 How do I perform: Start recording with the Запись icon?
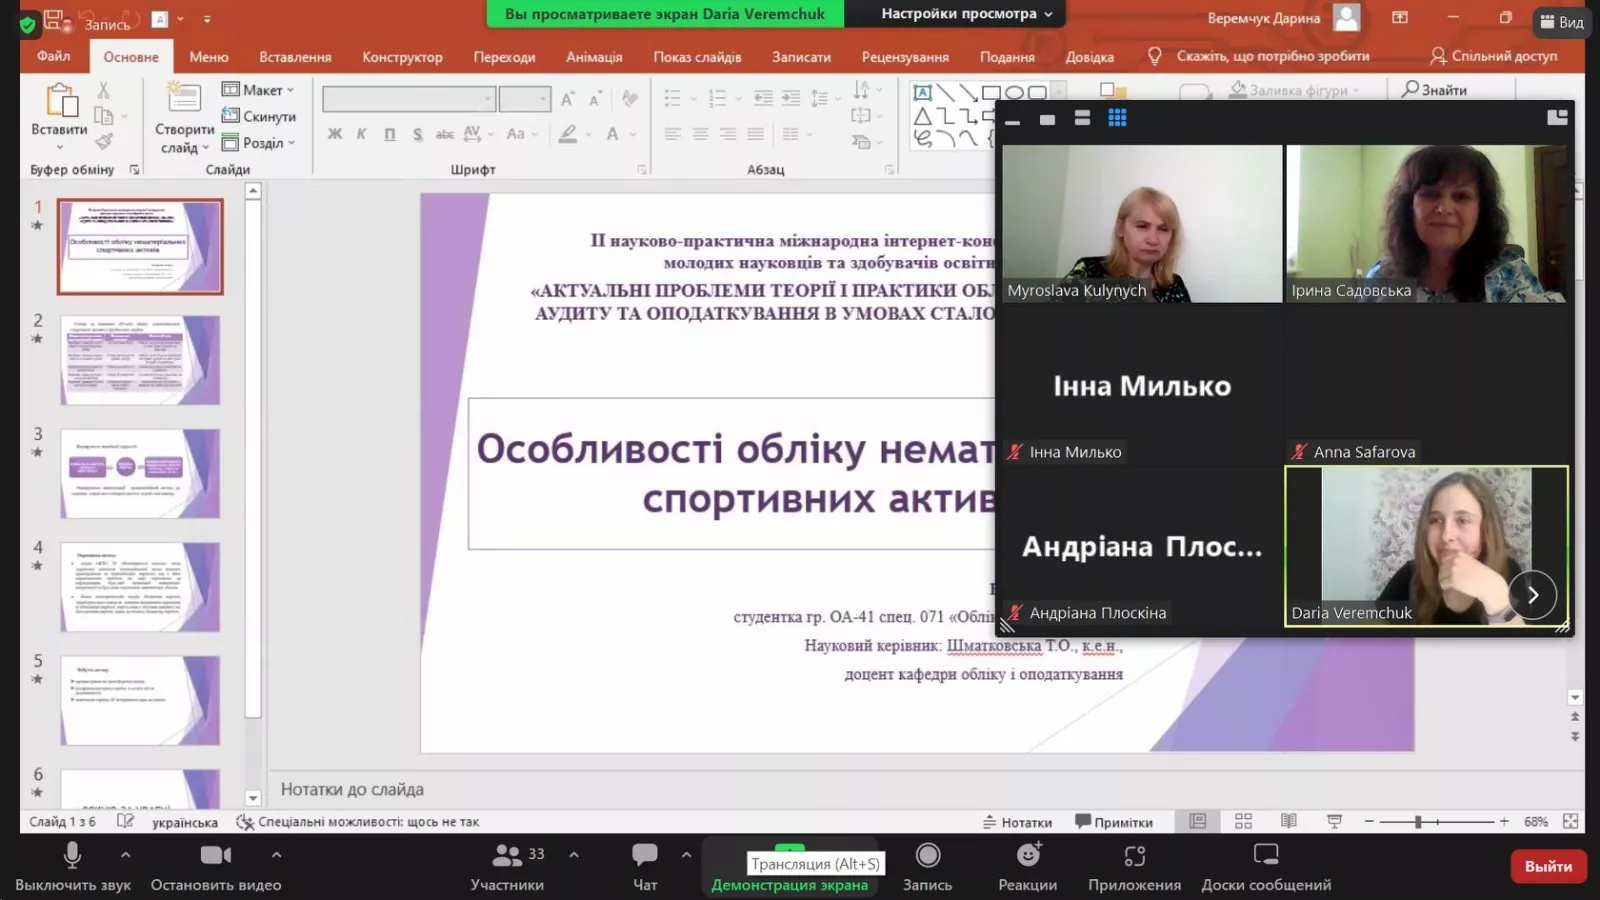[927, 866]
